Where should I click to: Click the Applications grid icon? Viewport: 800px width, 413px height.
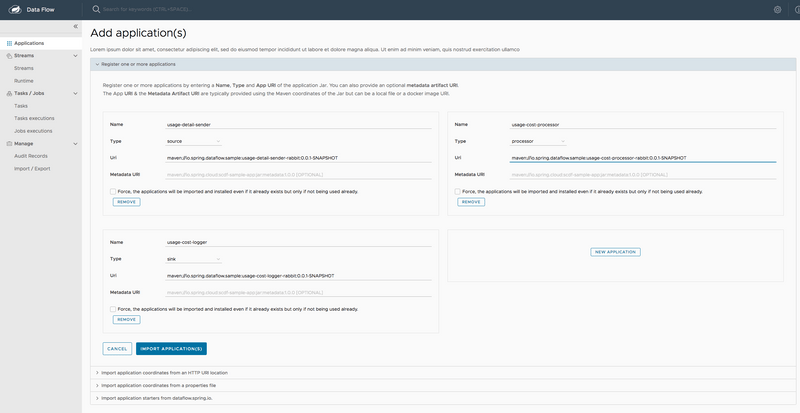9,43
